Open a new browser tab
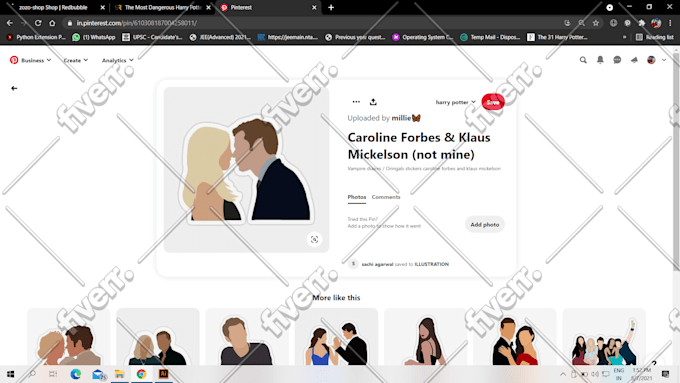This screenshot has height=383, width=680. tap(331, 7)
